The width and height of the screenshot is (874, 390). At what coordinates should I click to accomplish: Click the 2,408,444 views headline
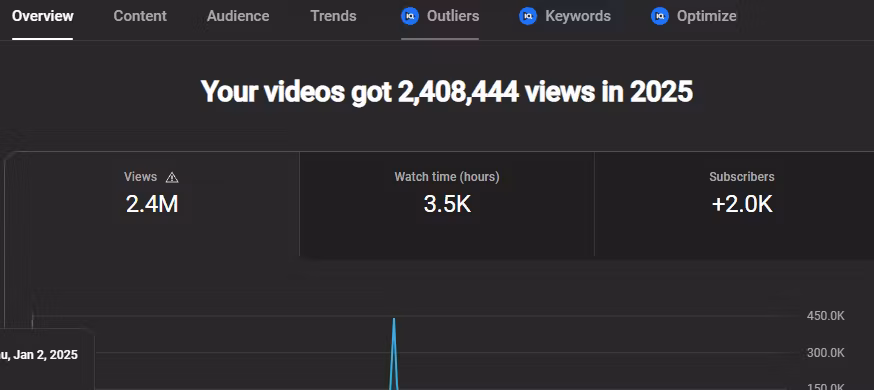447,91
